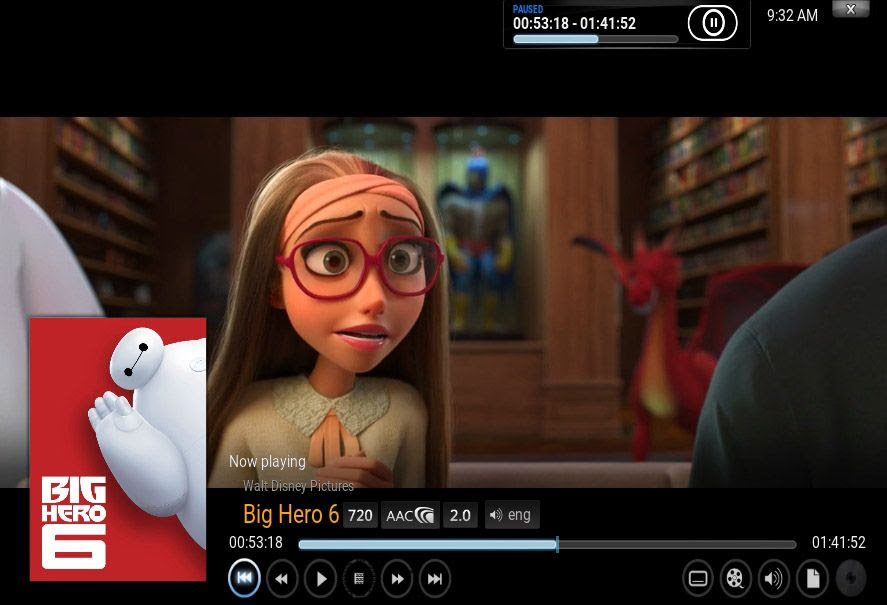Click the Big Hero 6 title text
The height and width of the screenshot is (605, 887).
(291, 514)
